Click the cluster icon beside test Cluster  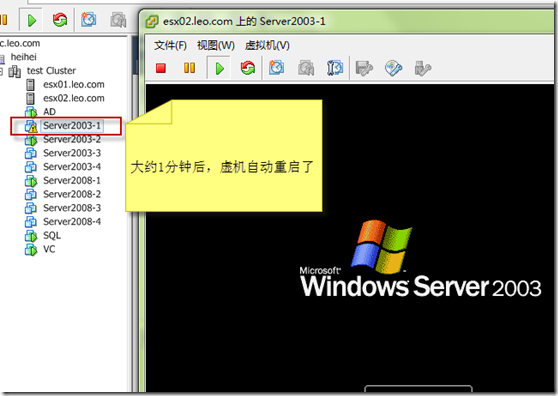click(15, 71)
